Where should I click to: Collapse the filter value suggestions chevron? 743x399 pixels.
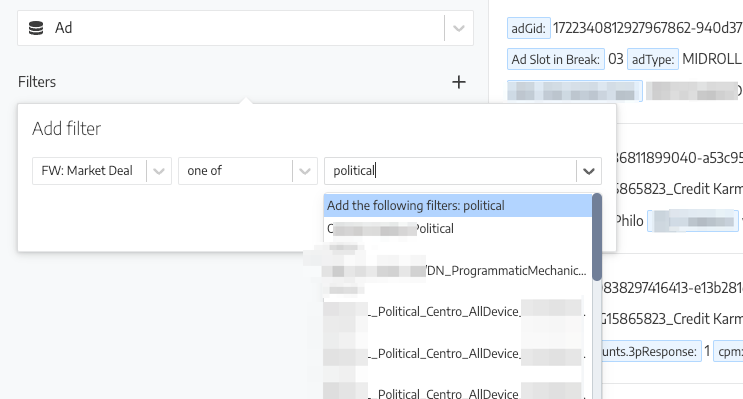tap(589, 171)
